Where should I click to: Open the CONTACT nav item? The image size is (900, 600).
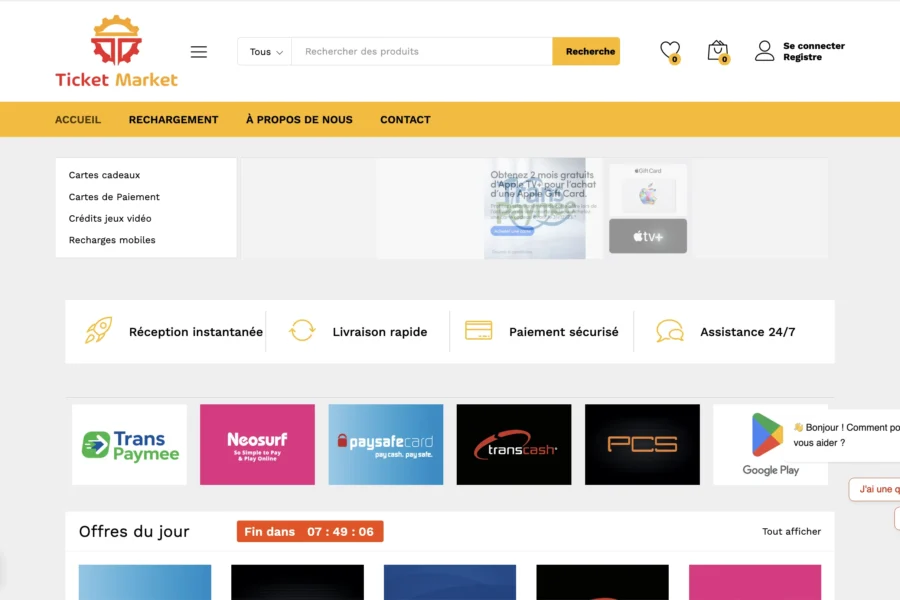point(405,119)
